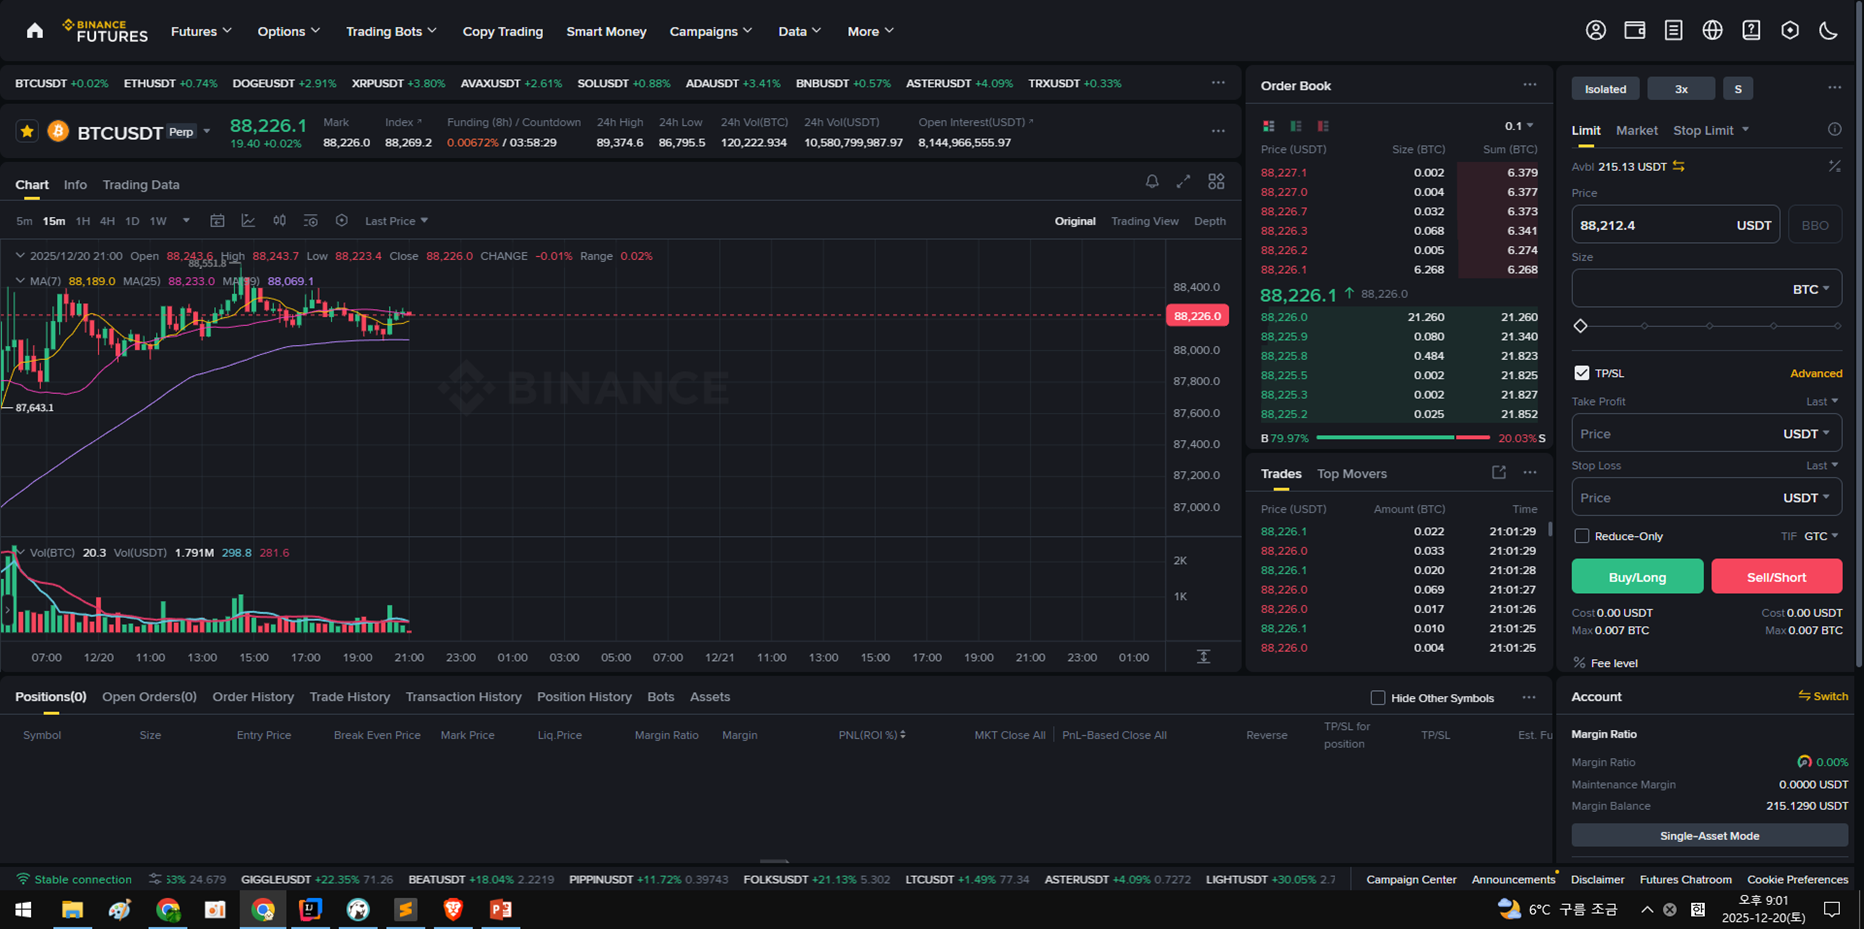This screenshot has height=929, width=1864.
Task: Open the price alert bell icon
Action: pyautogui.click(x=1152, y=182)
